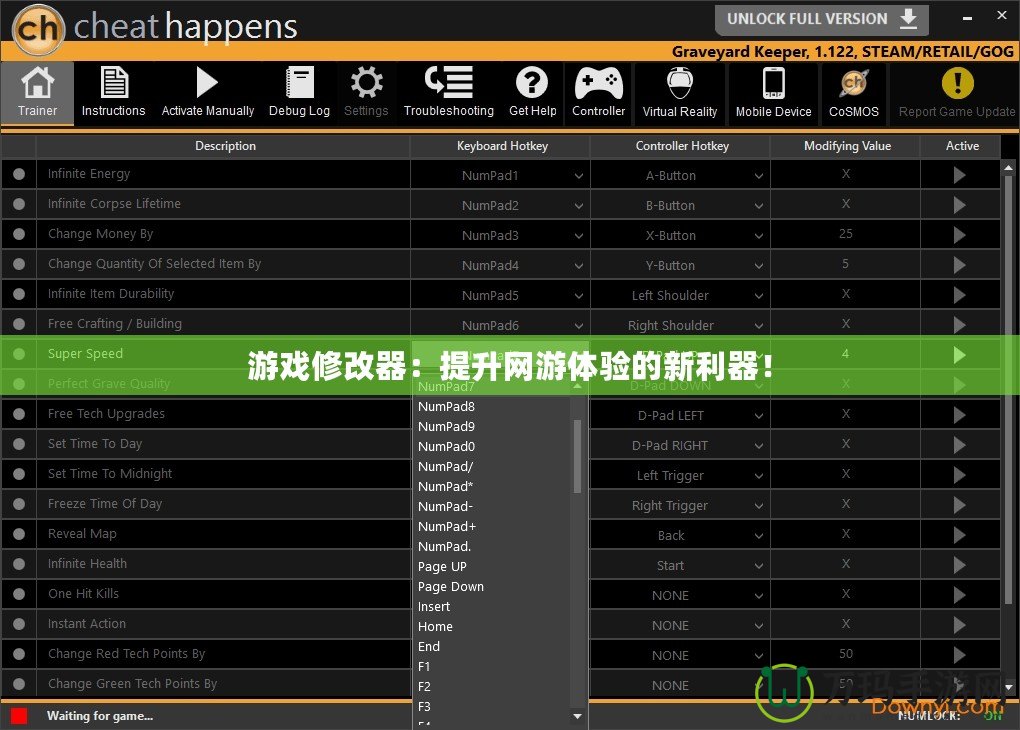The width and height of the screenshot is (1020, 730).
Task: Open the Troubleshooting list icon
Action: [x=449, y=82]
